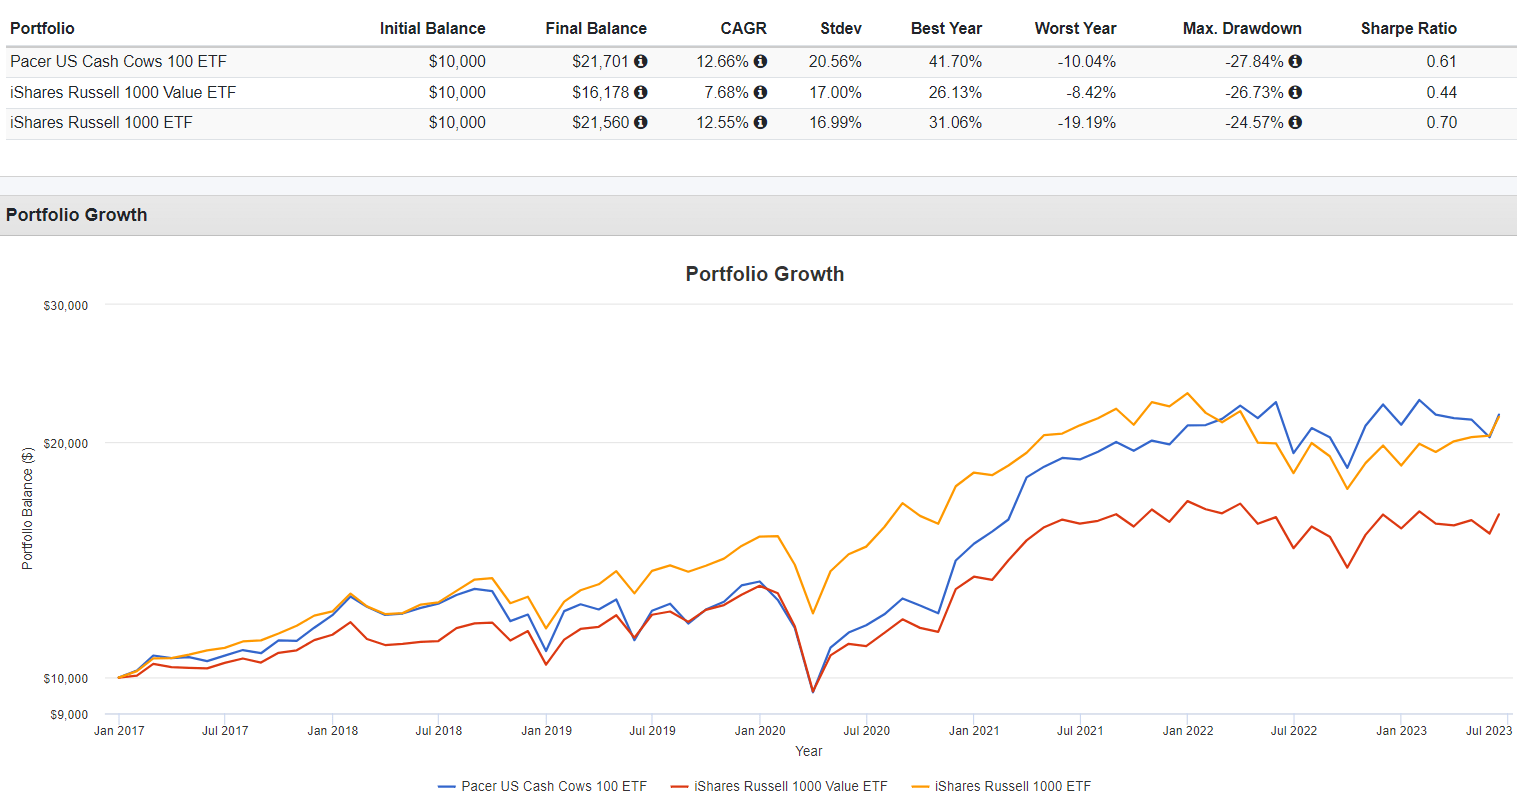Viewport: 1517px width, 806px height.
Task: Open info icon beside 7.68% CAGR
Action: [760, 92]
